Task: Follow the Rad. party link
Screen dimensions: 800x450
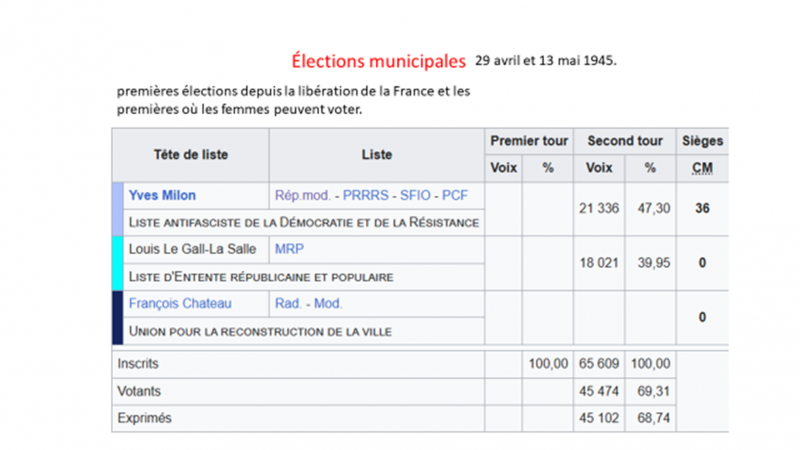Action: coord(288,303)
